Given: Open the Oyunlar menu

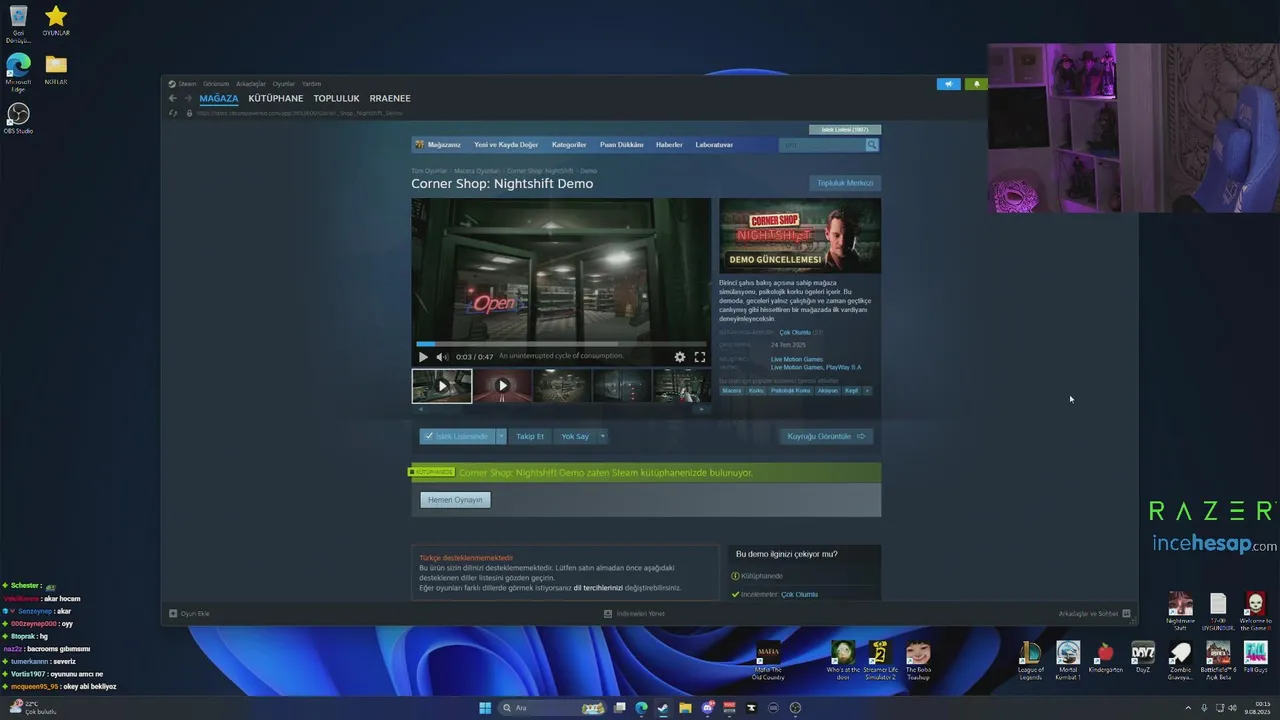Looking at the screenshot, I should point(284,84).
